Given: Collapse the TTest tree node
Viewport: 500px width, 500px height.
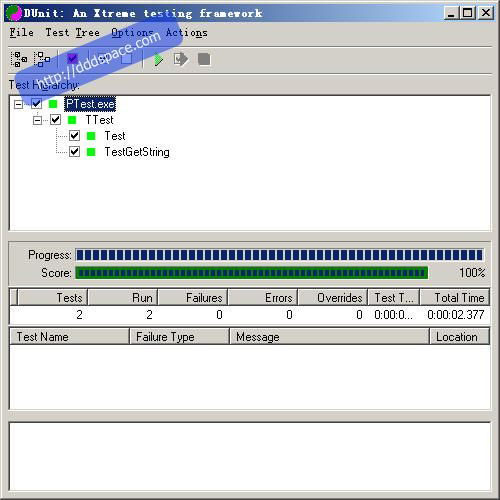Looking at the screenshot, I should pyautogui.click(x=37, y=120).
